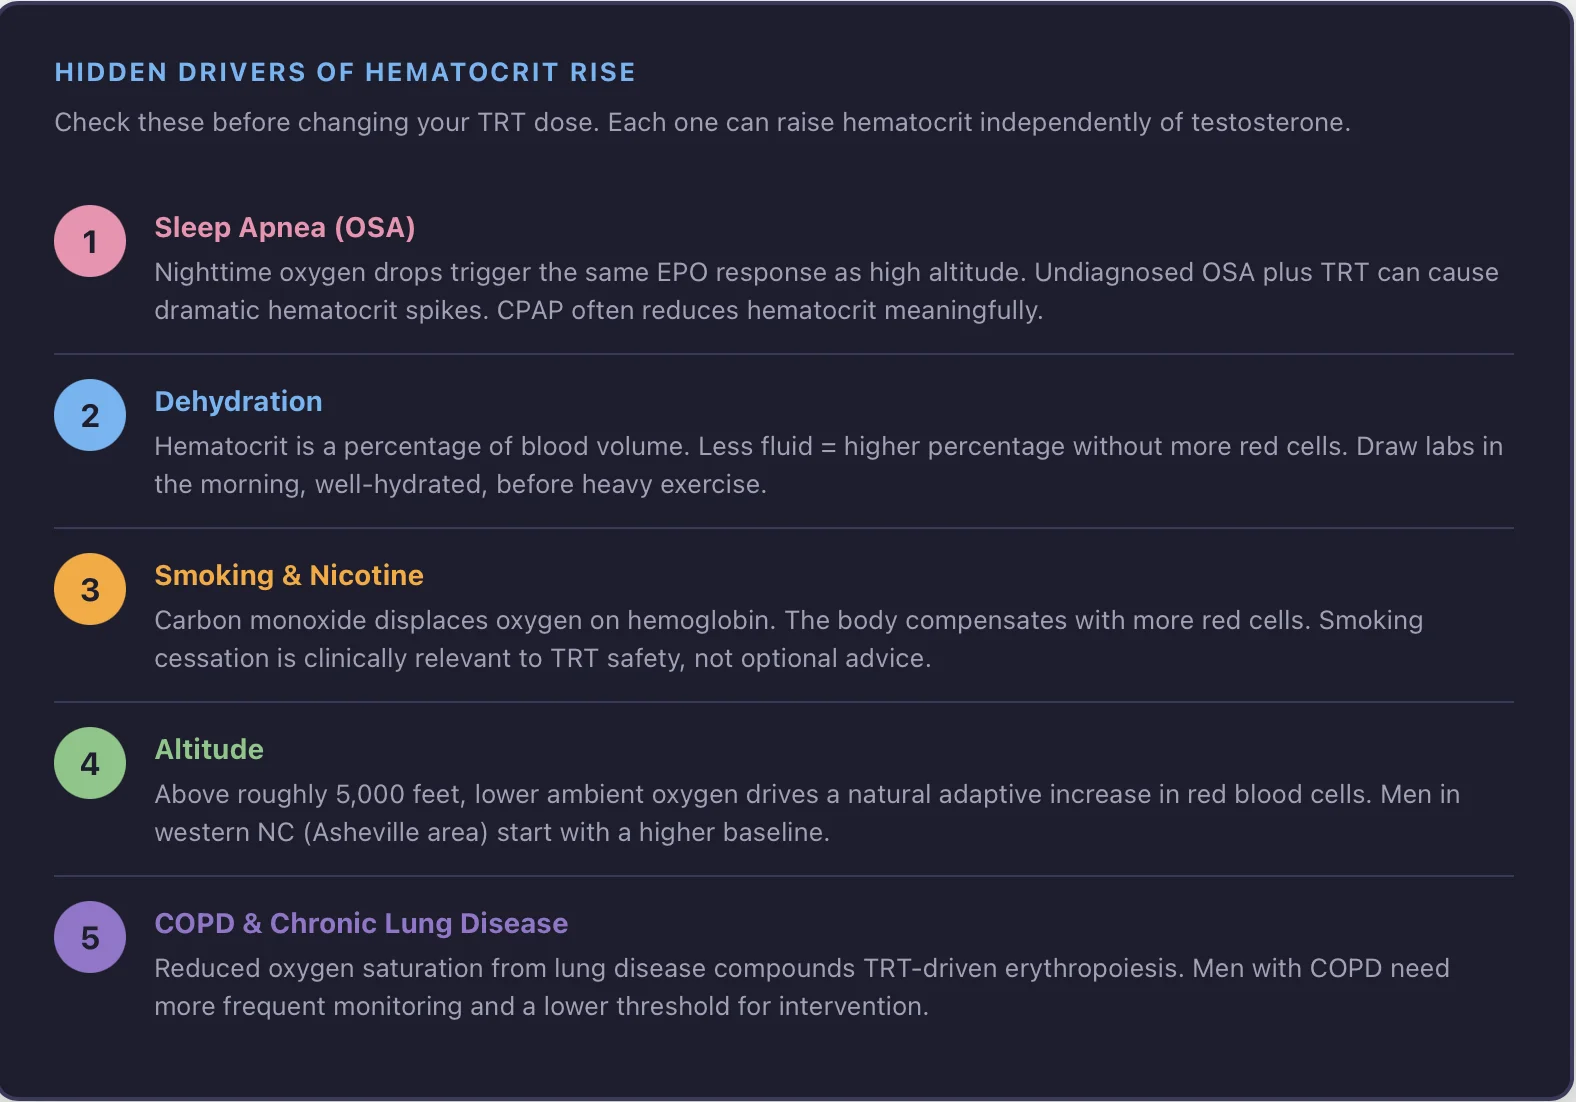
Task: Click the divider line below Sleep Apnea section
Action: pyautogui.click(x=783, y=354)
